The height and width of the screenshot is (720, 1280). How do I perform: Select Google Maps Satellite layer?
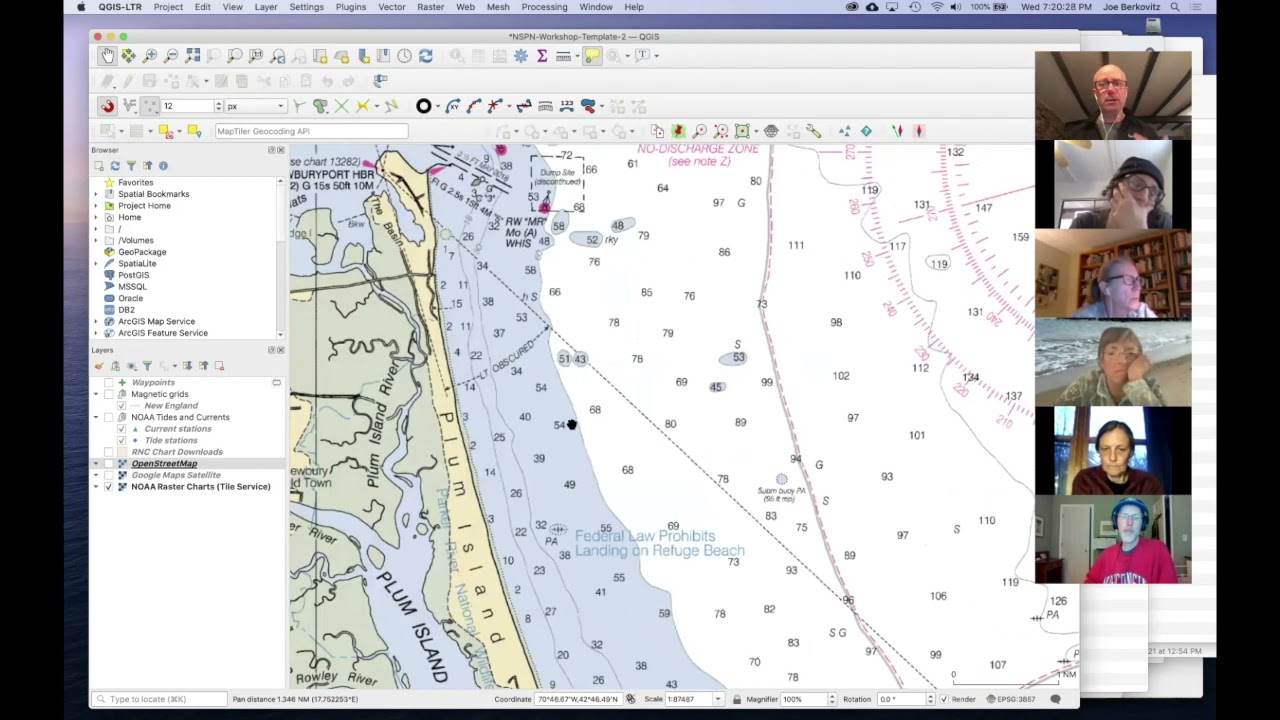(x=176, y=475)
